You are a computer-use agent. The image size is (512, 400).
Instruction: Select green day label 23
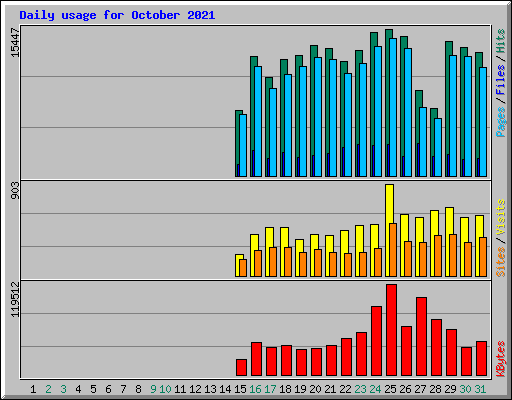coord(360,389)
